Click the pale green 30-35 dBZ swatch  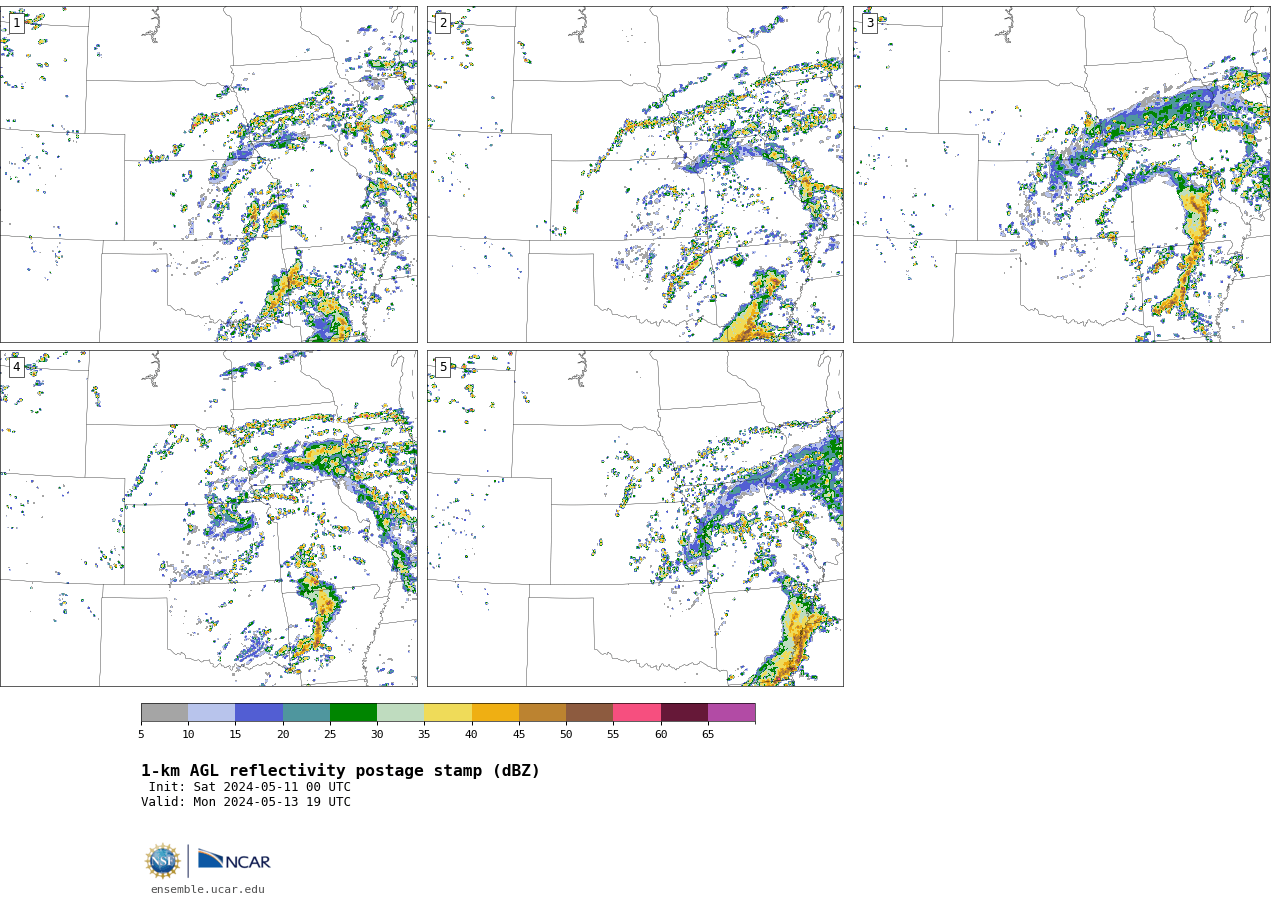coord(401,712)
